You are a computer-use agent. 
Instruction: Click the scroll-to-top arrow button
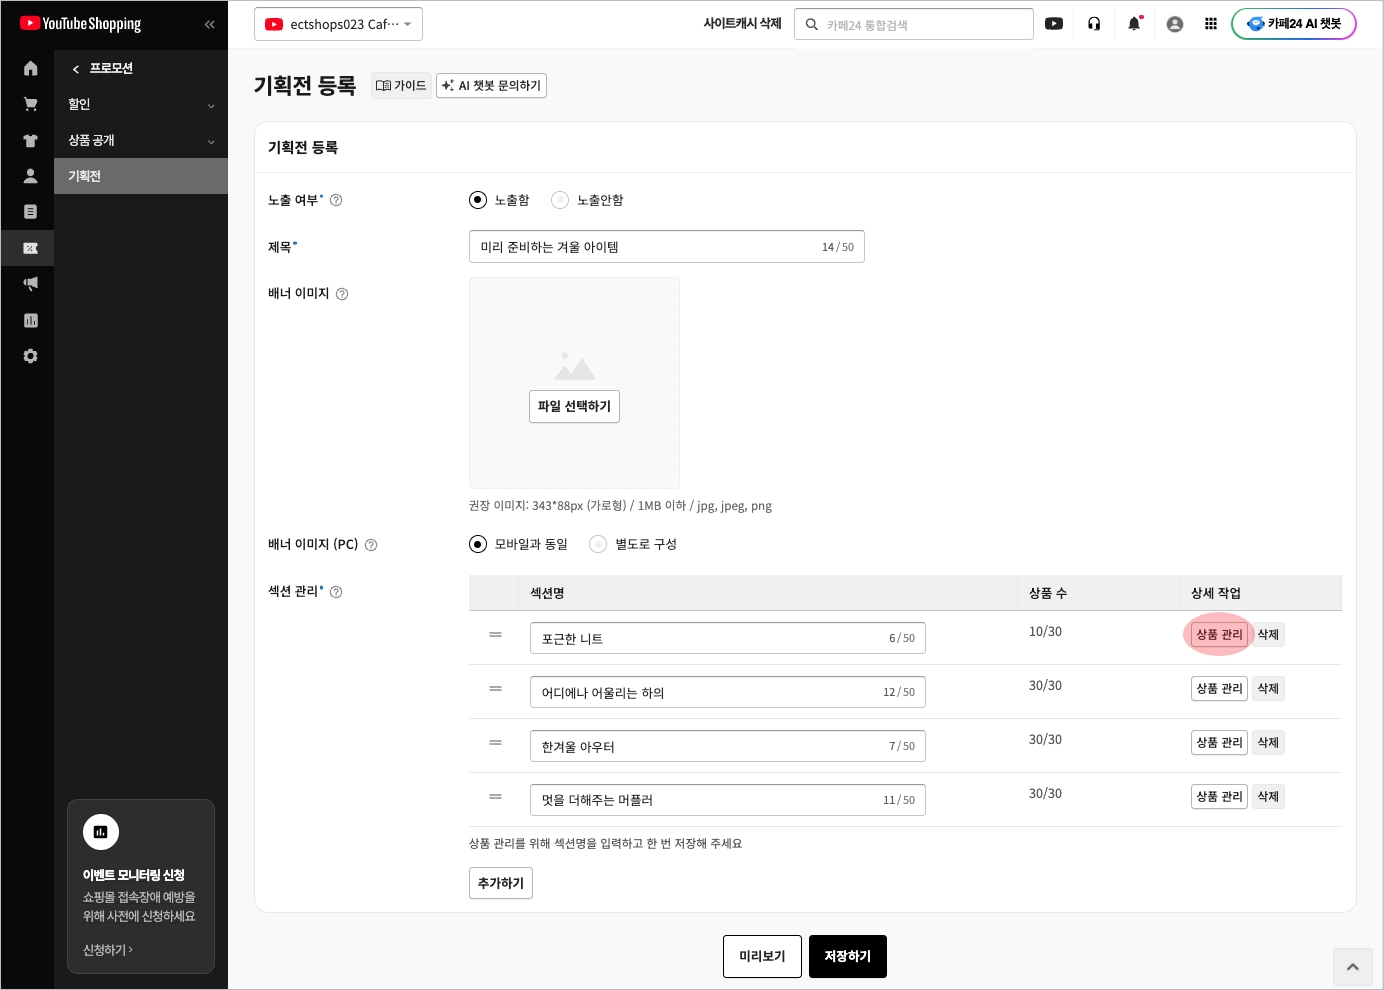(1353, 967)
